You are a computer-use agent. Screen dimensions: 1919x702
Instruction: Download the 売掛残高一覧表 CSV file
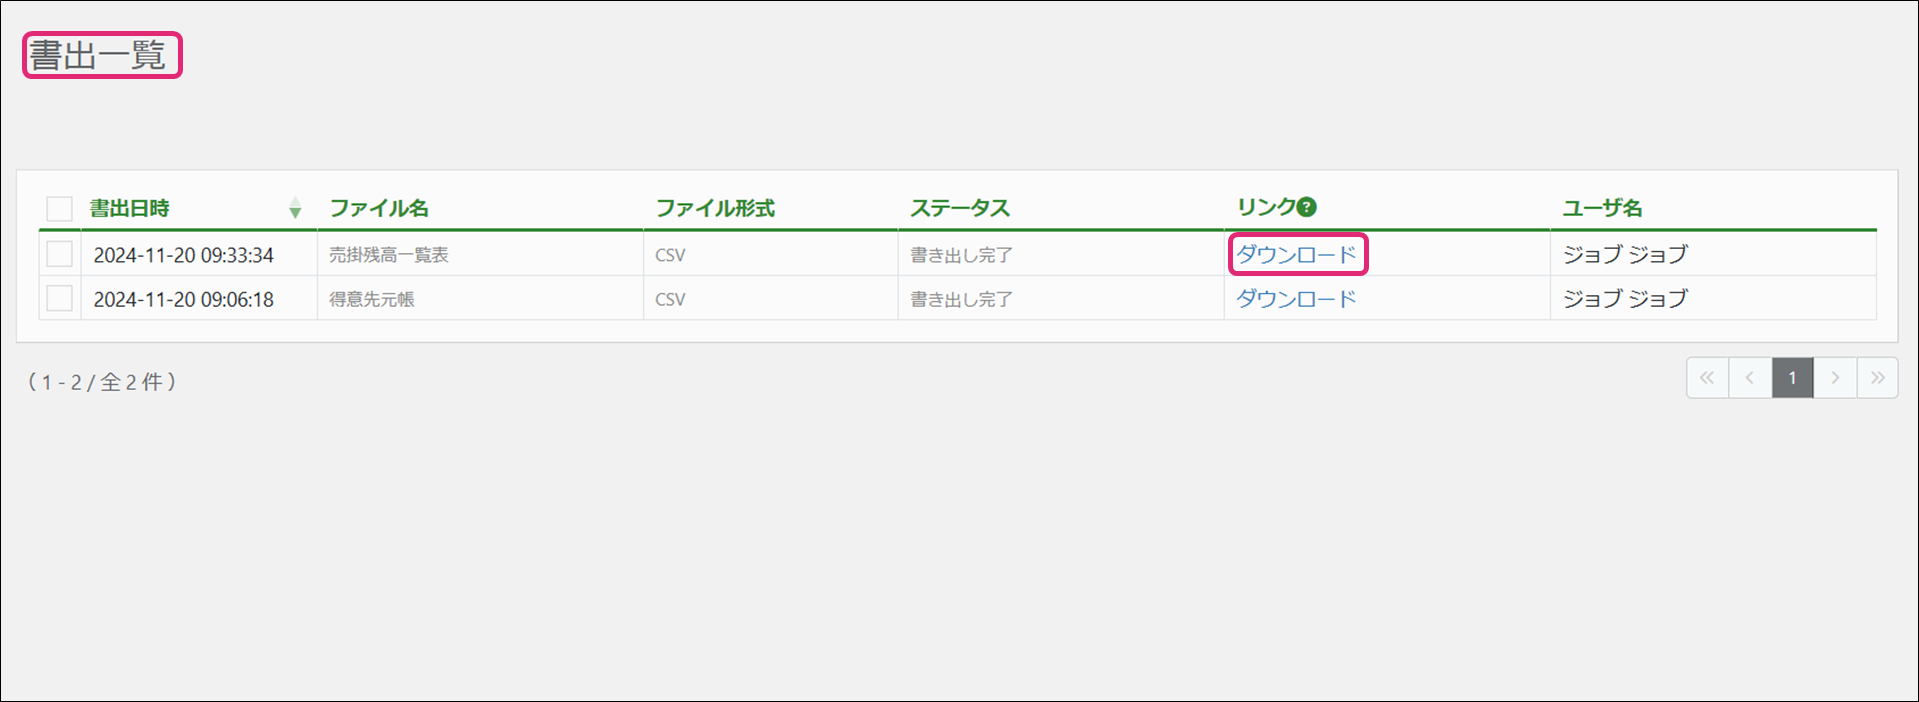(1296, 254)
